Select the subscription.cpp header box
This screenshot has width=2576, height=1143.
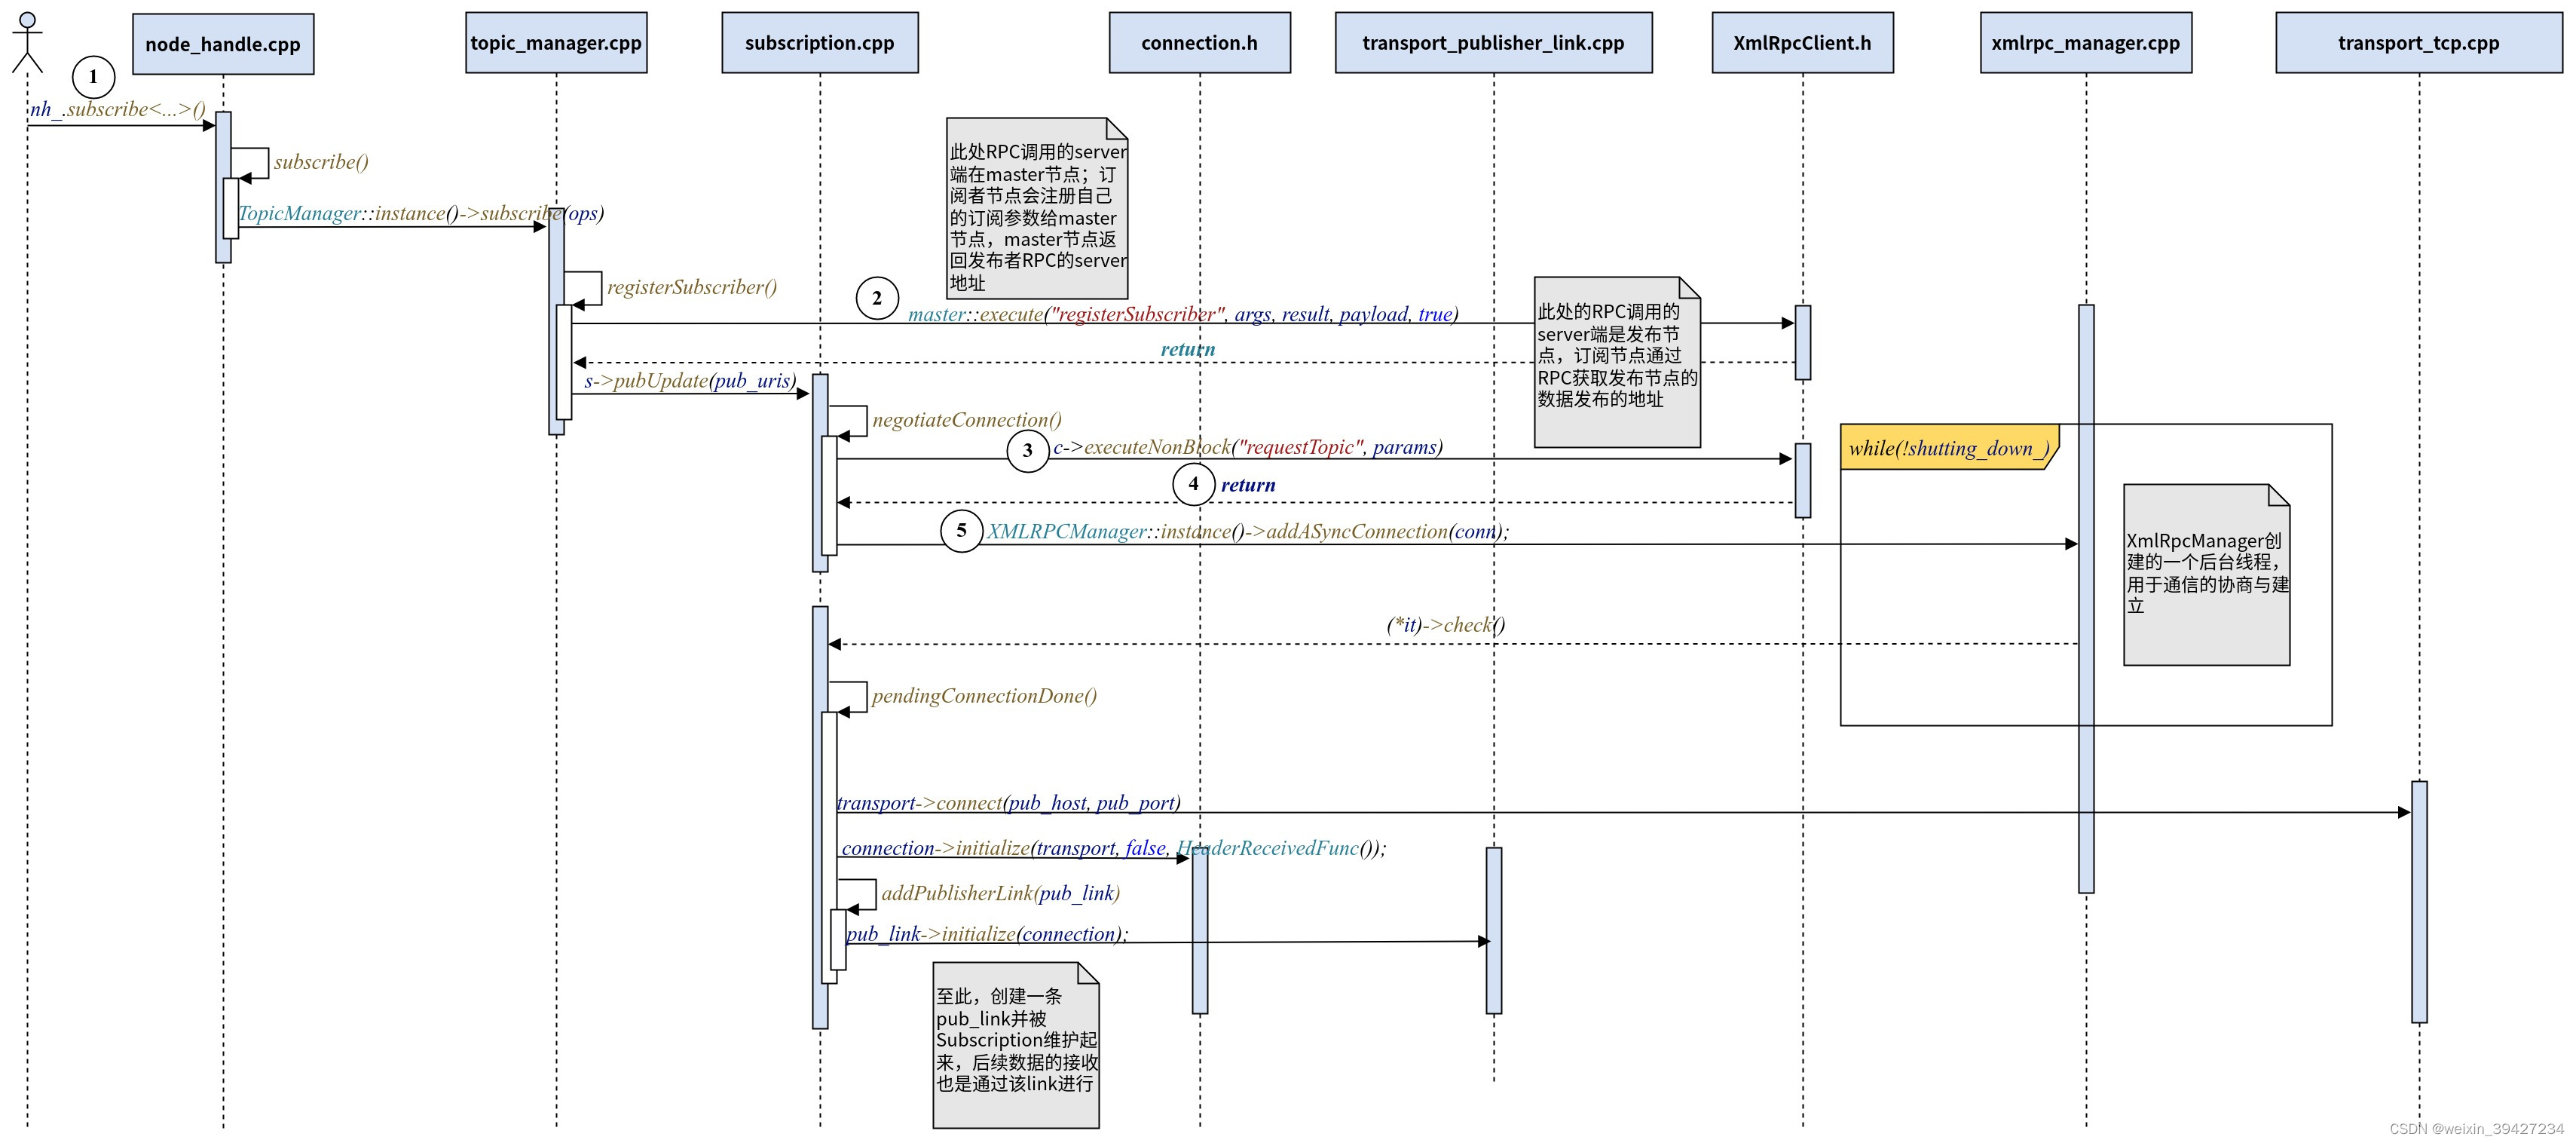819,43
